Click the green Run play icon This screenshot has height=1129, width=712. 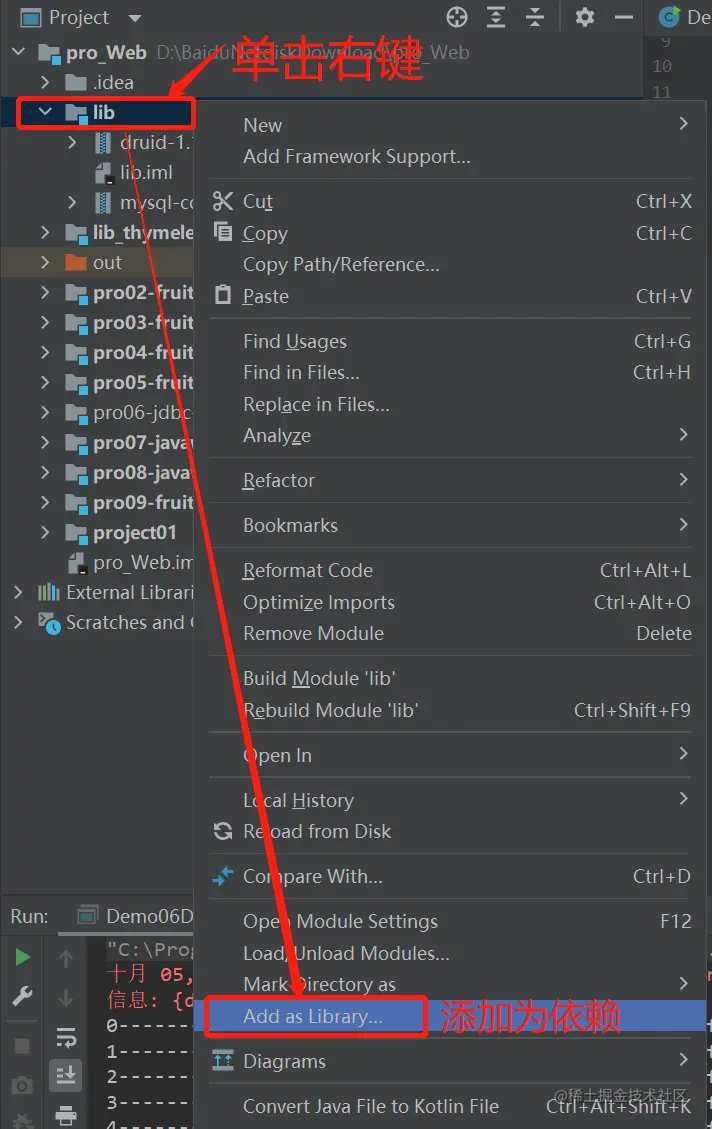click(x=22, y=957)
